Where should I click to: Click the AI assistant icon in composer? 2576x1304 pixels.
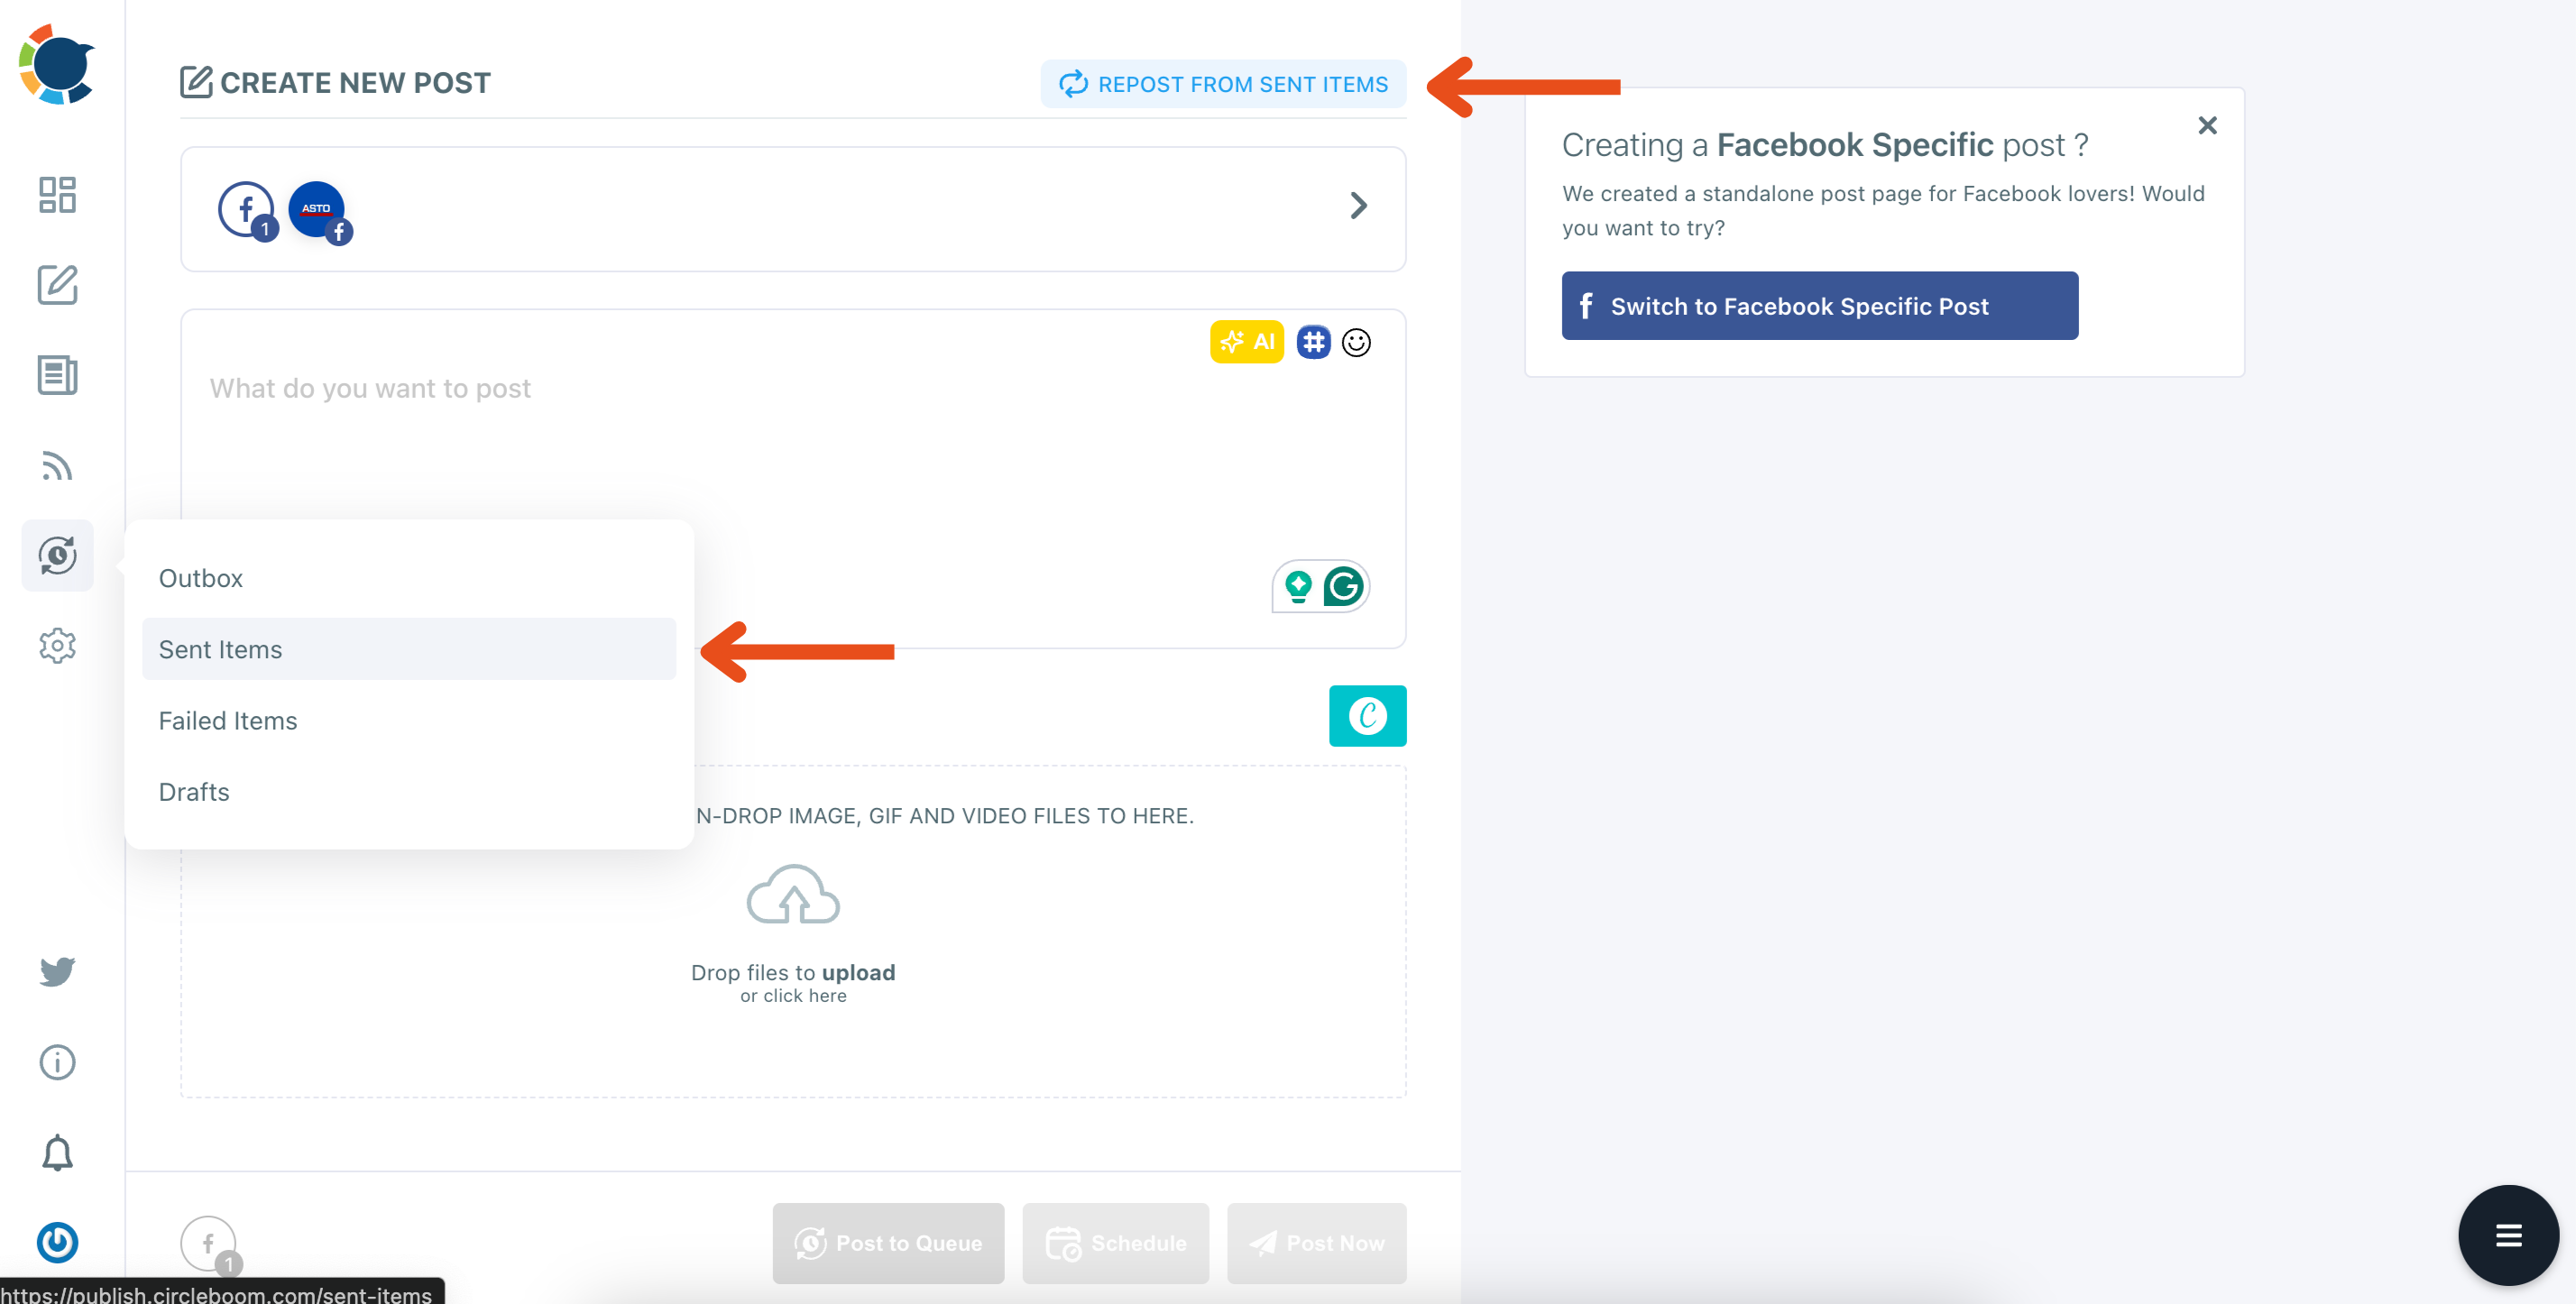coord(1246,341)
